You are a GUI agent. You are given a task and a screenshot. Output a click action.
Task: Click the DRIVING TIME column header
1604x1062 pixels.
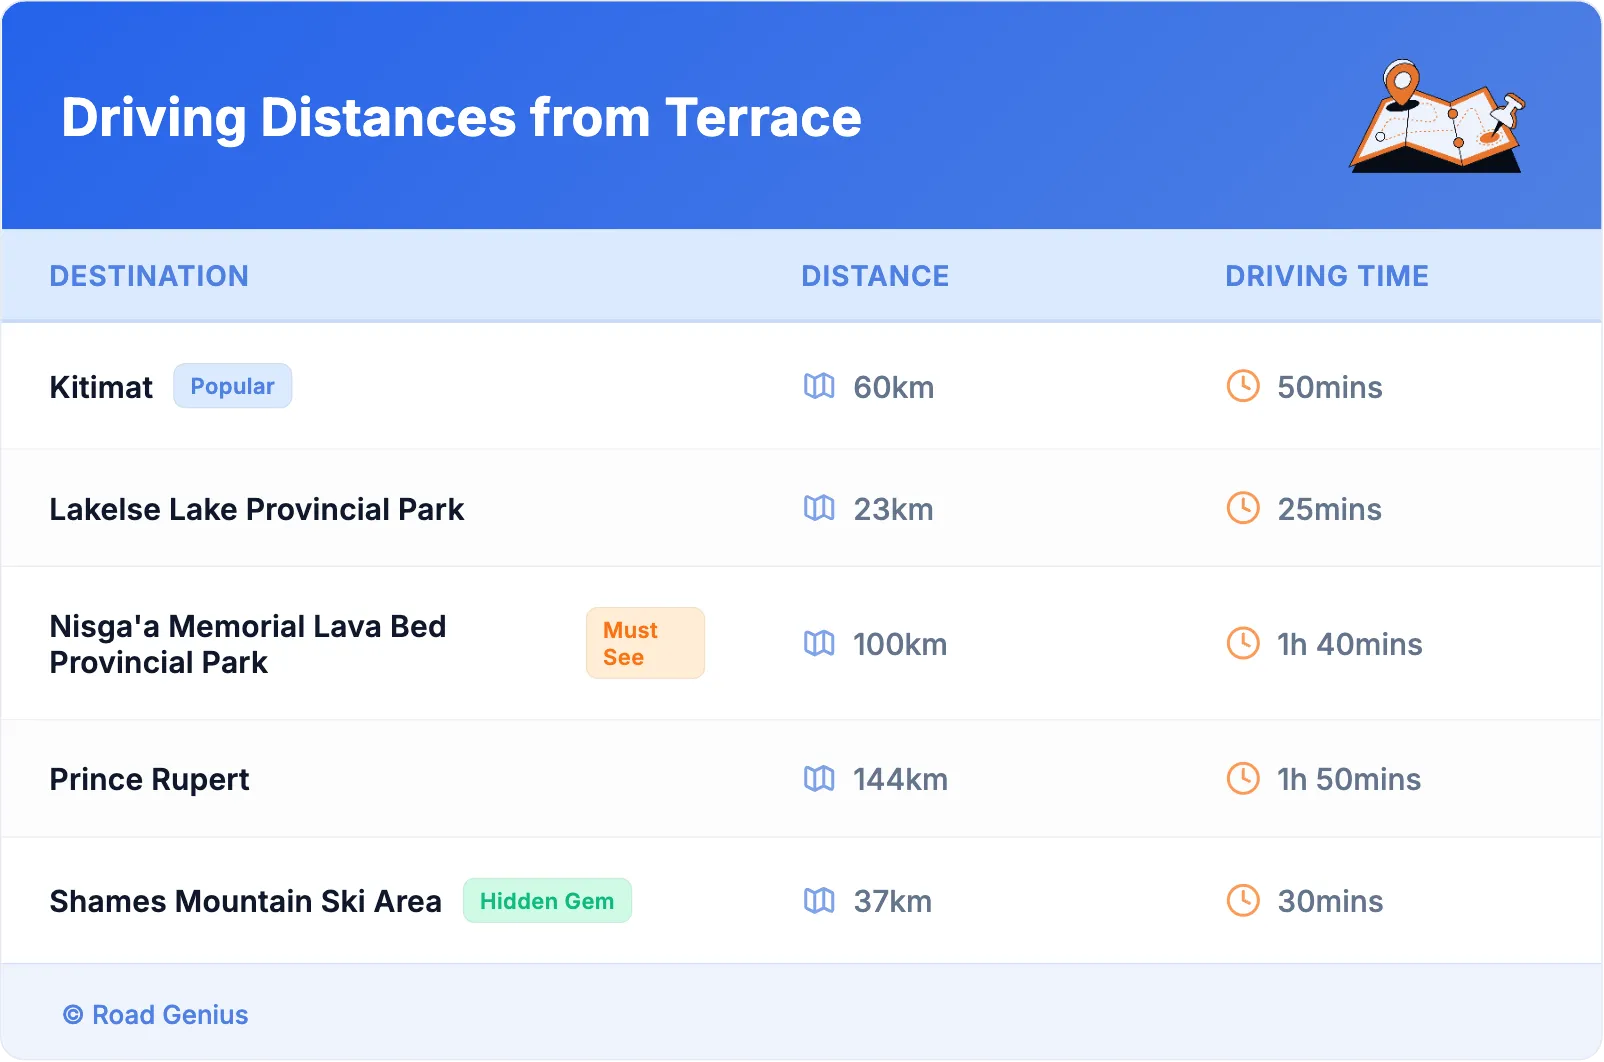(x=1327, y=276)
